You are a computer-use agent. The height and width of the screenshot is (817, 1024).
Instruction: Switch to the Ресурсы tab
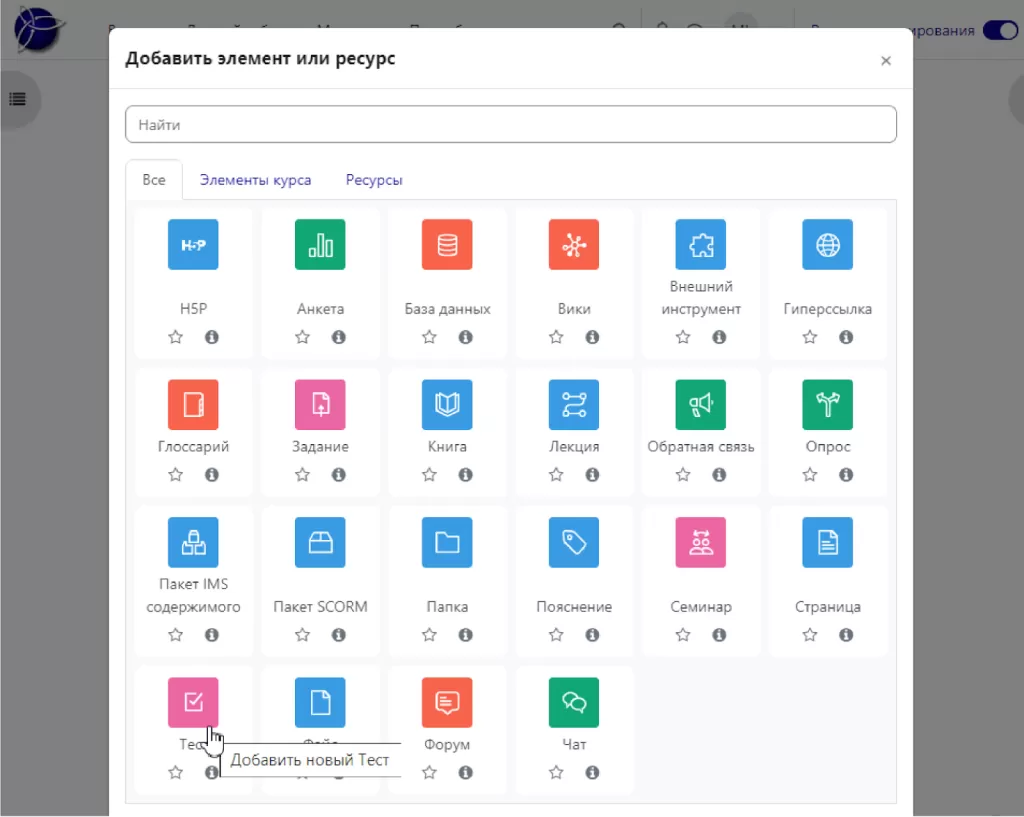(374, 180)
